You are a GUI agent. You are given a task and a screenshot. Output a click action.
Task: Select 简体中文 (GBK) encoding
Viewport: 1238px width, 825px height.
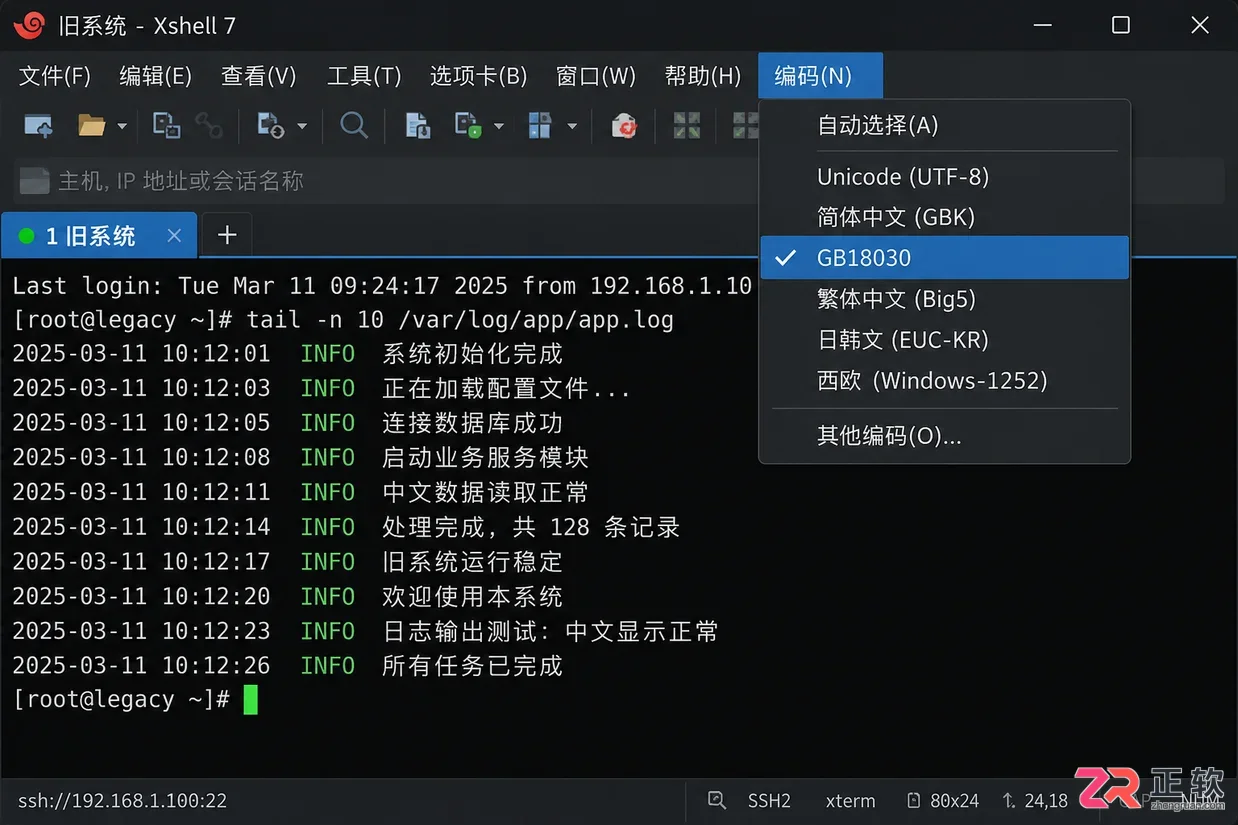[945, 217]
